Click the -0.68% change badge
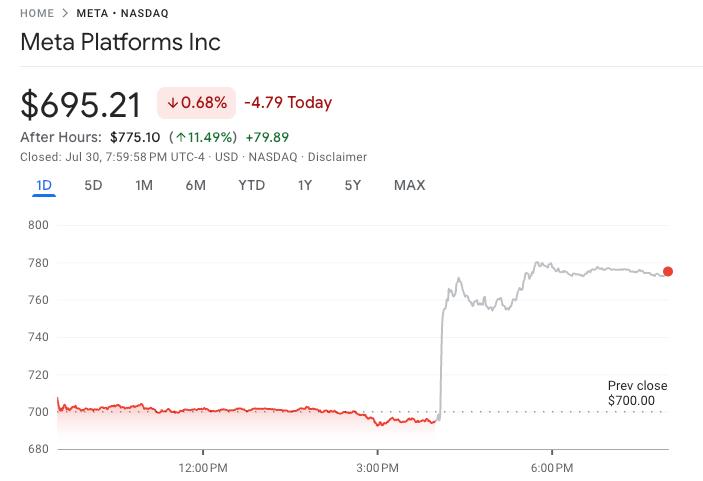Image resolution: width=703 pixels, height=481 pixels. pos(196,102)
